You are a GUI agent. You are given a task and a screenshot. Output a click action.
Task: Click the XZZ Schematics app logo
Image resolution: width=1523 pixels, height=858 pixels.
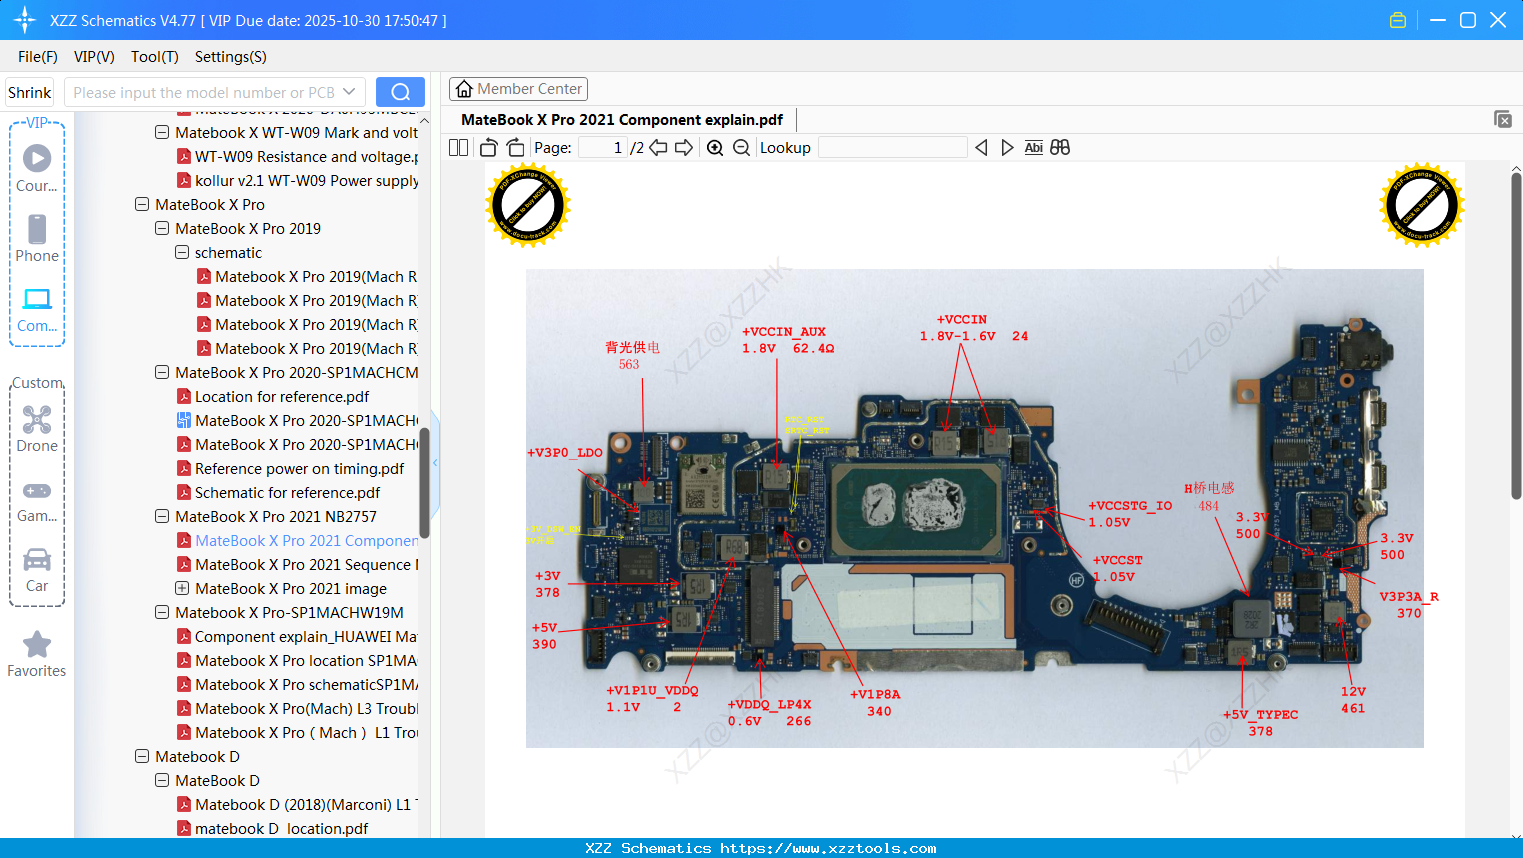(25, 20)
